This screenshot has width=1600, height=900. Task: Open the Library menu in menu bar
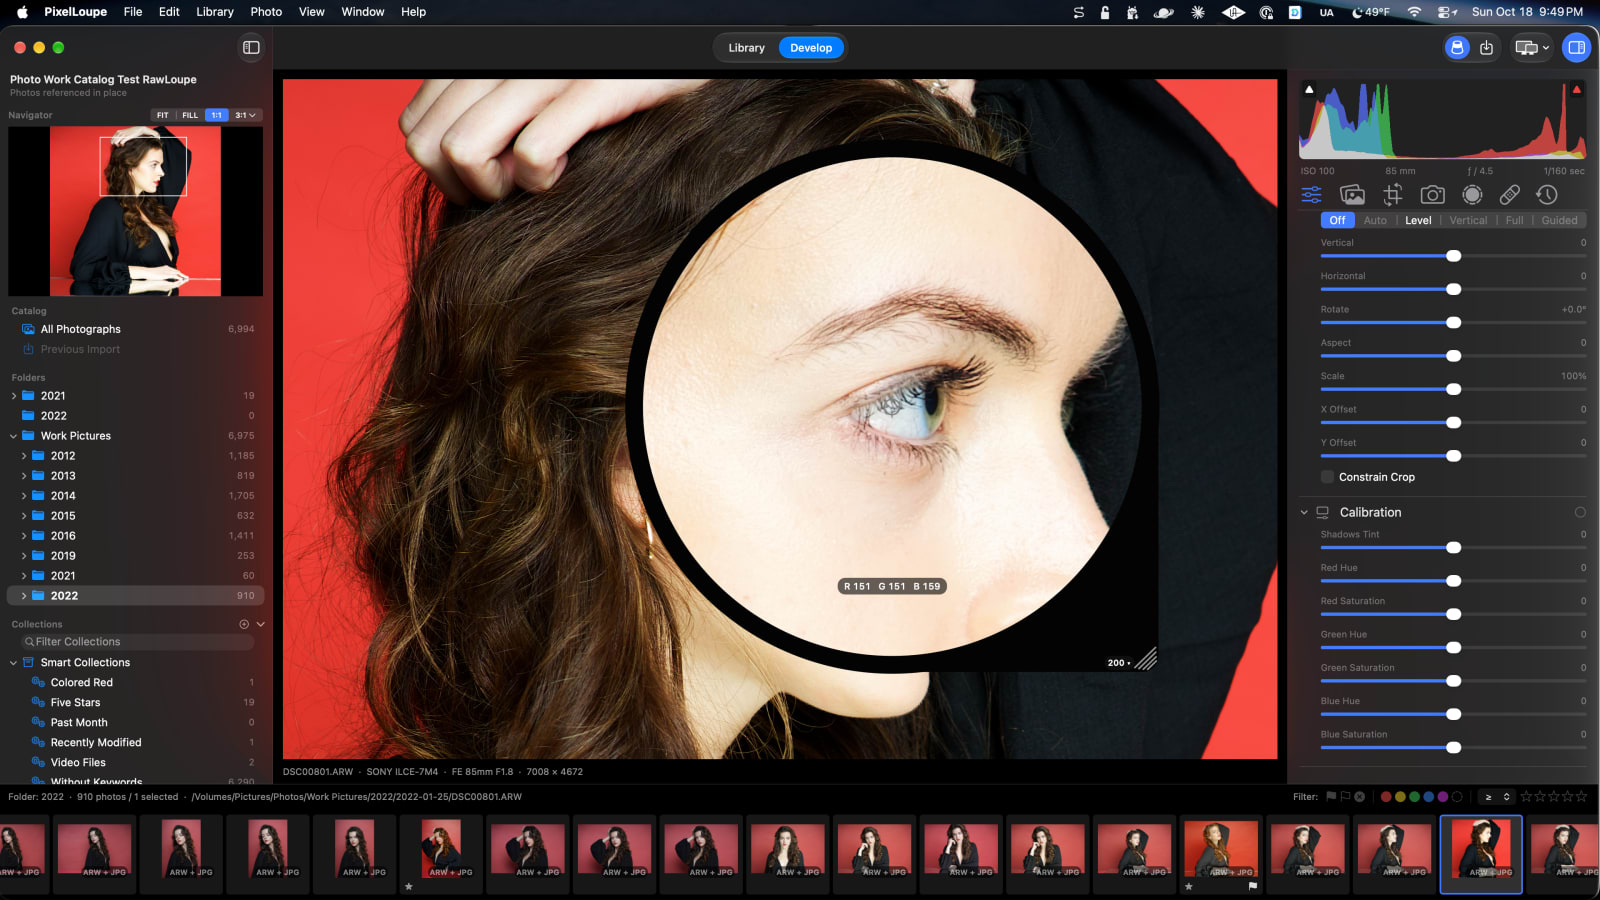tap(214, 12)
